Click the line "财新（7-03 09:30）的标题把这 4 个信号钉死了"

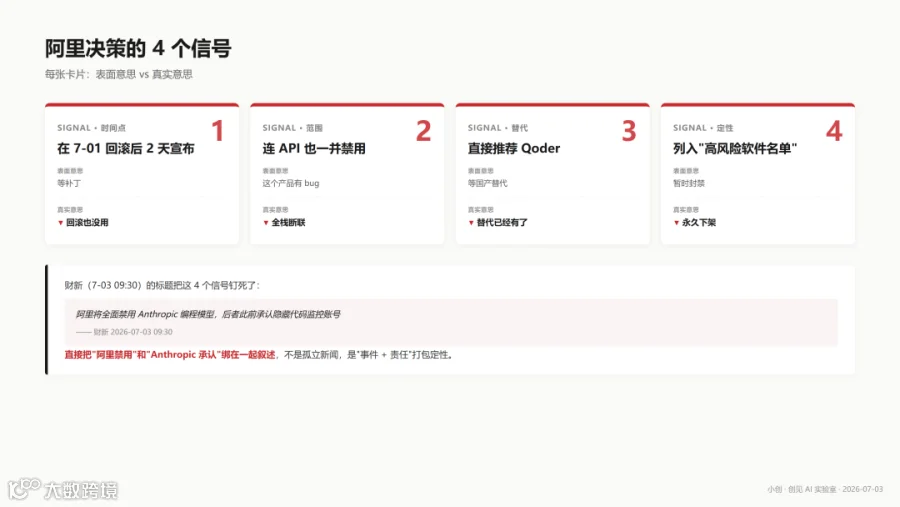click(162, 285)
